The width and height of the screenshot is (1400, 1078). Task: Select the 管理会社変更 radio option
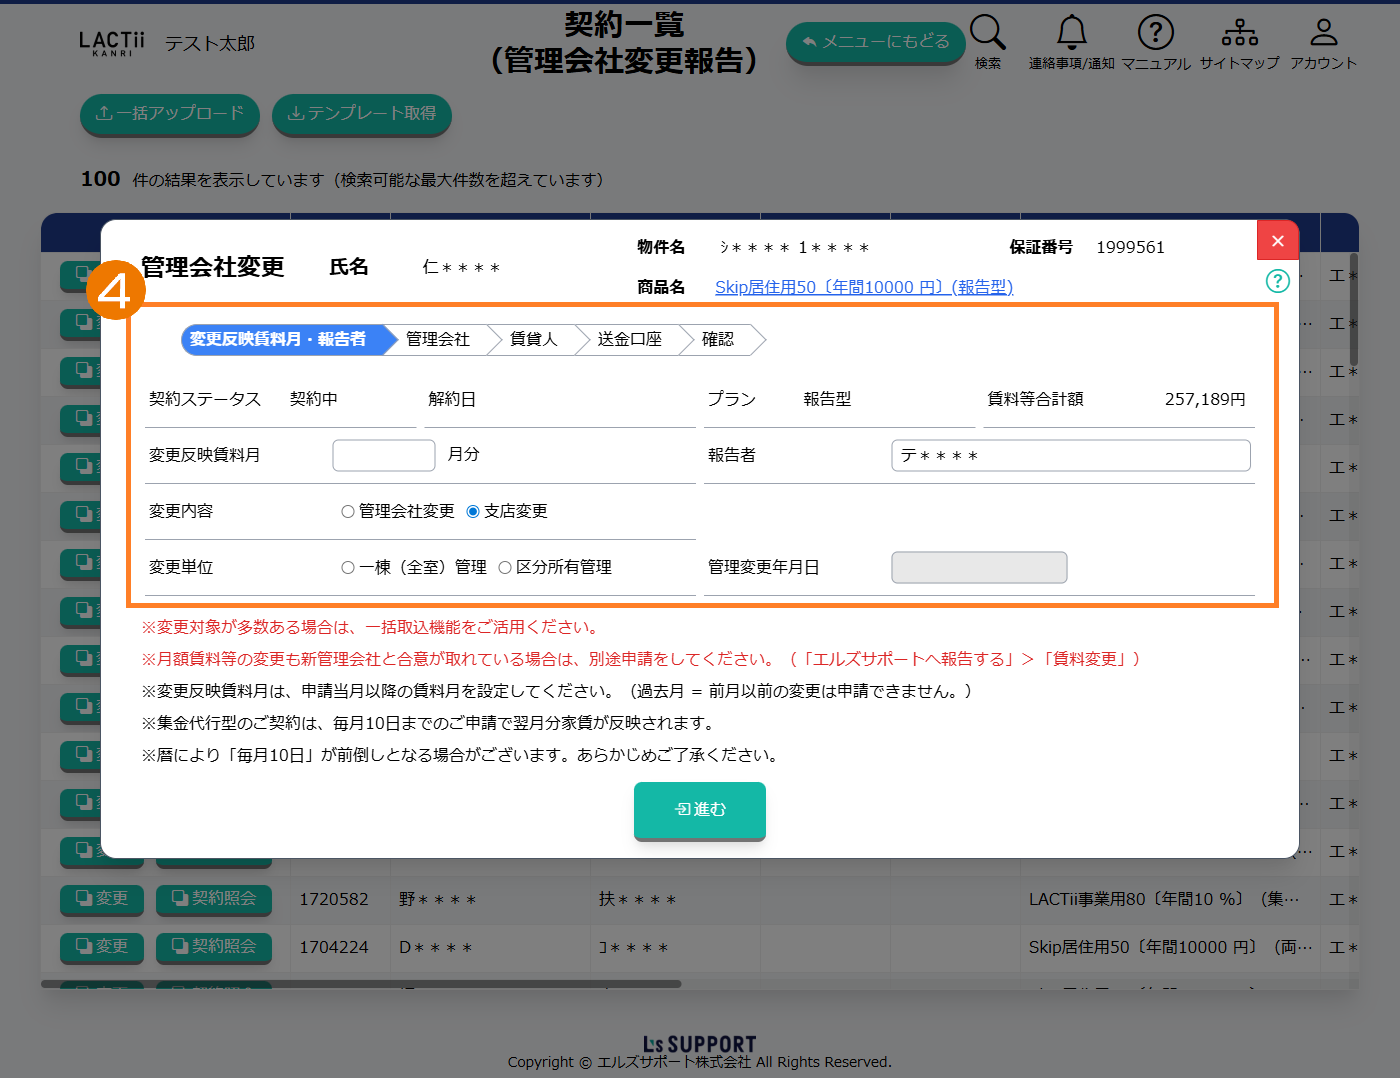[348, 511]
